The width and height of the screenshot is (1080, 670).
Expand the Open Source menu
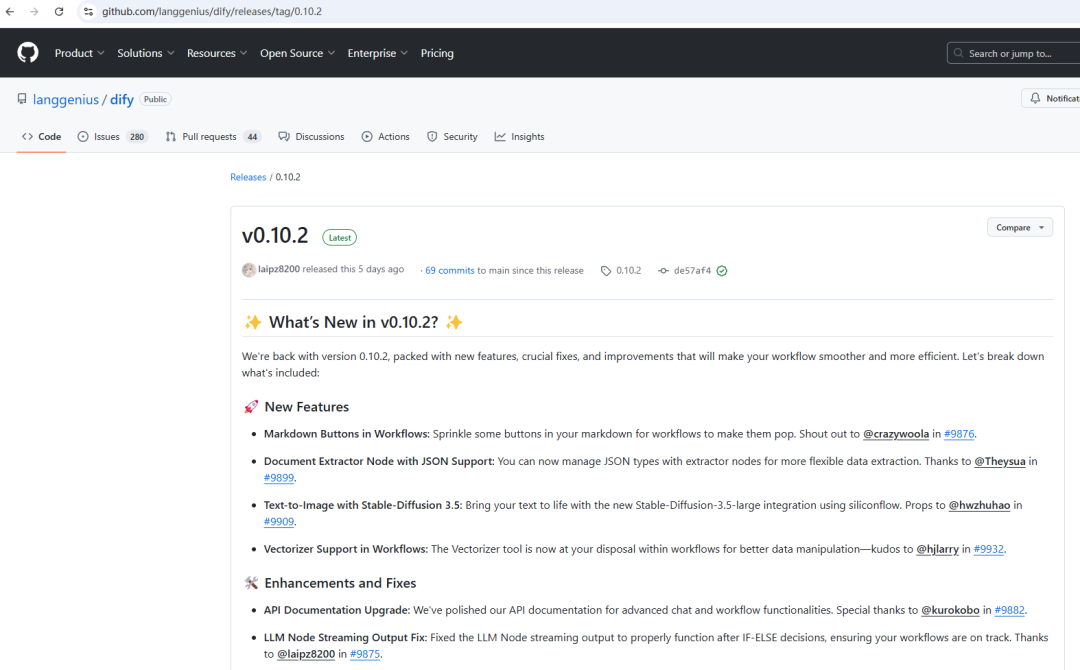tap(297, 53)
